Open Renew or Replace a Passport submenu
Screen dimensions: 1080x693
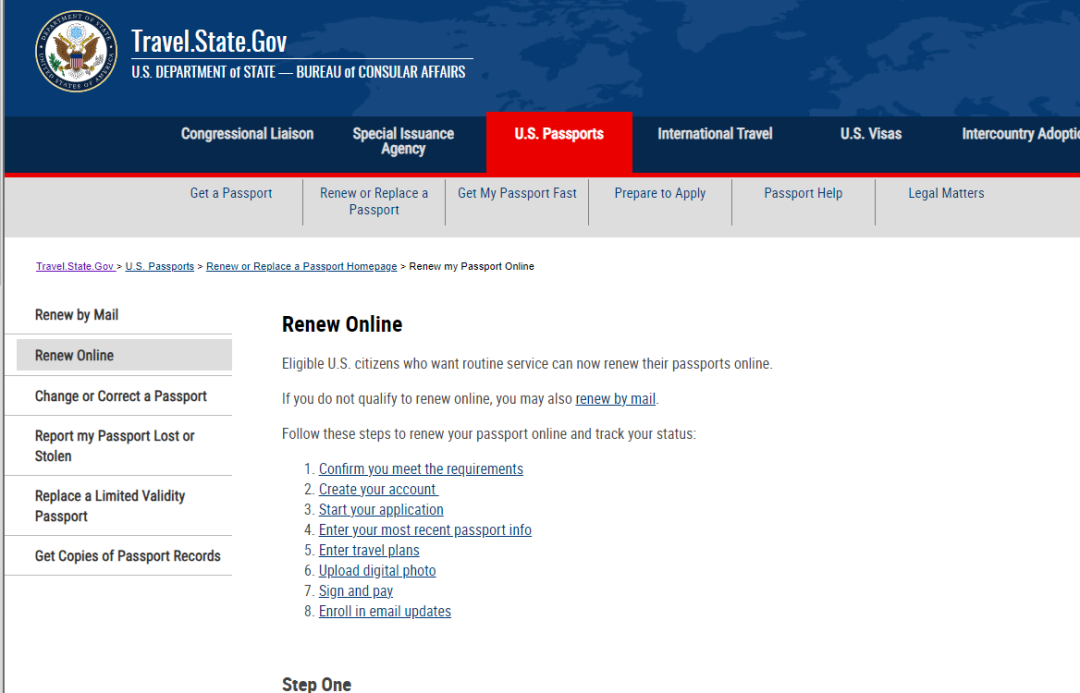374,201
